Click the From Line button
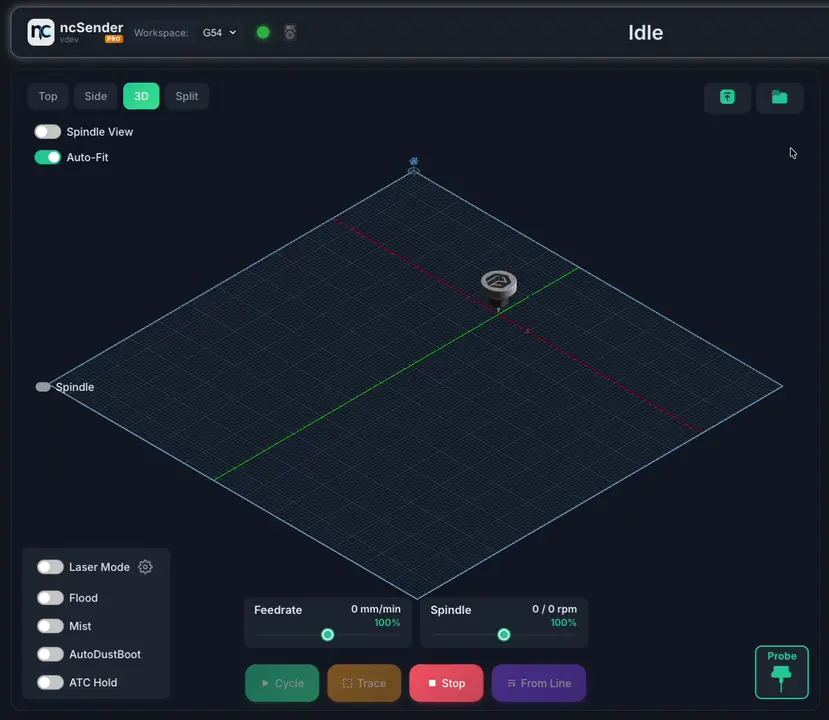This screenshot has width=829, height=720. 539,683
